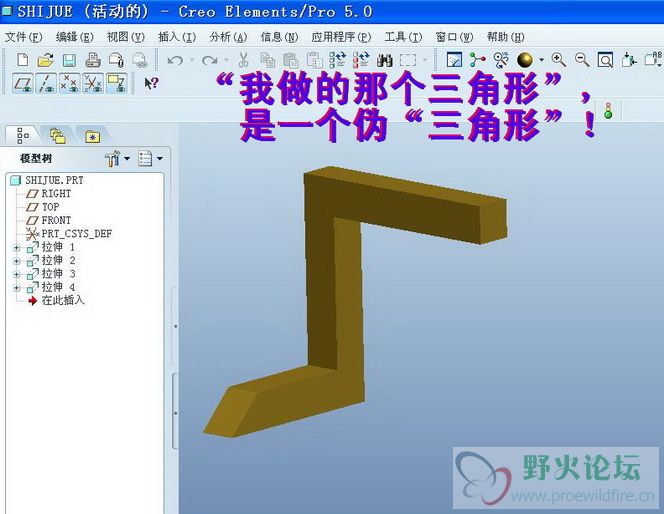The width and height of the screenshot is (664, 514).
Task: Click the Repaint screen icon
Action: [x=454, y=60]
